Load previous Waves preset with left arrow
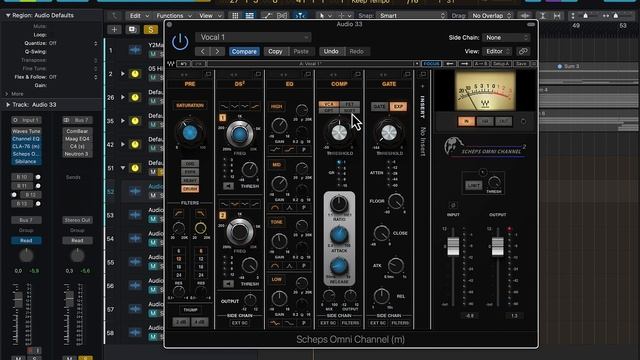The height and width of the screenshot is (360, 640). [x=449, y=64]
